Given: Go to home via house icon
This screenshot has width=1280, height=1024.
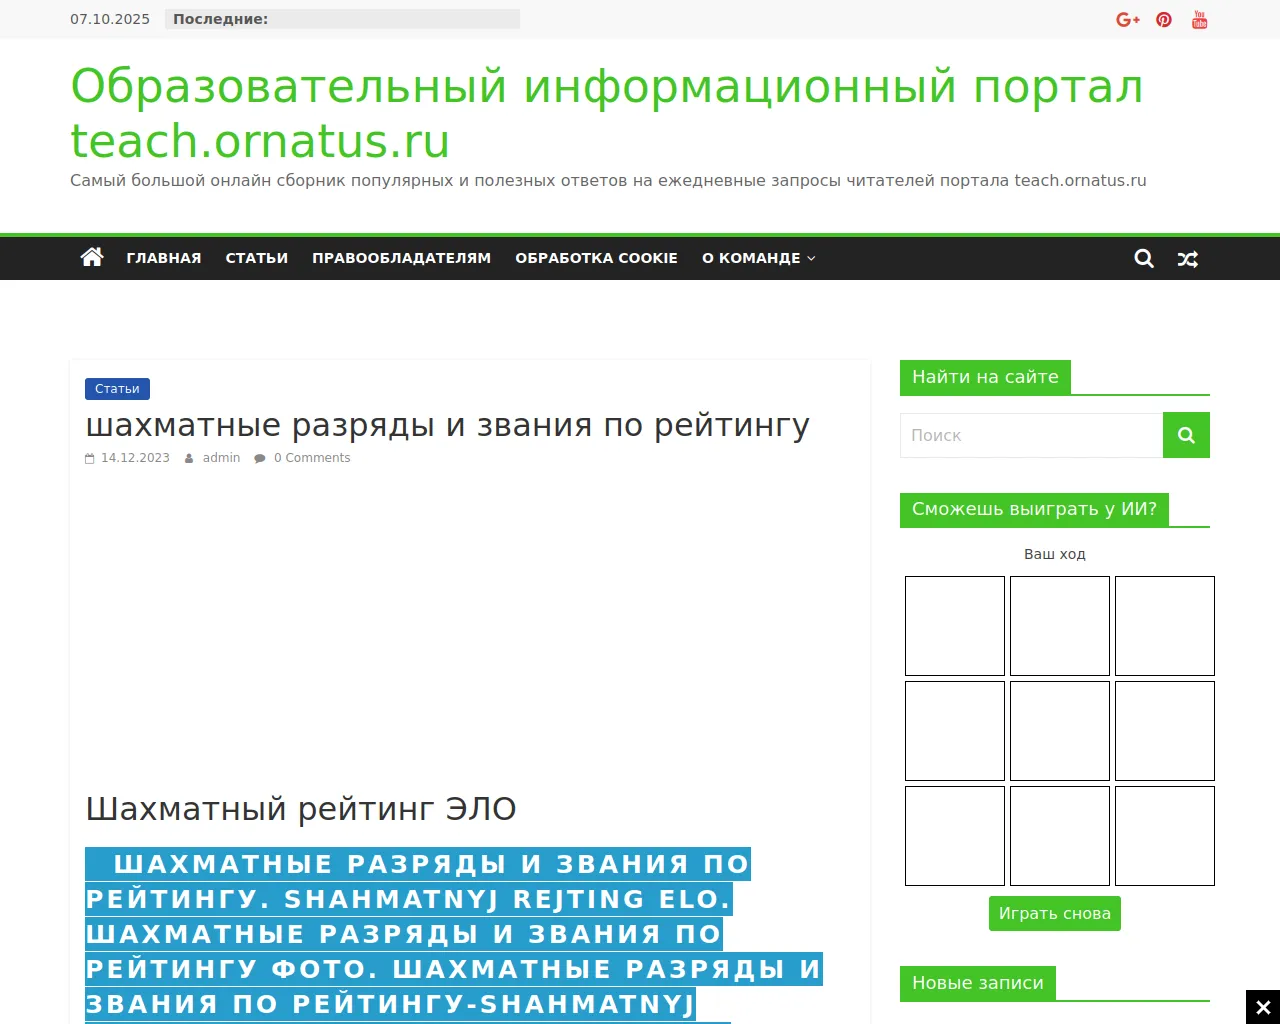Looking at the screenshot, I should coord(92,258).
